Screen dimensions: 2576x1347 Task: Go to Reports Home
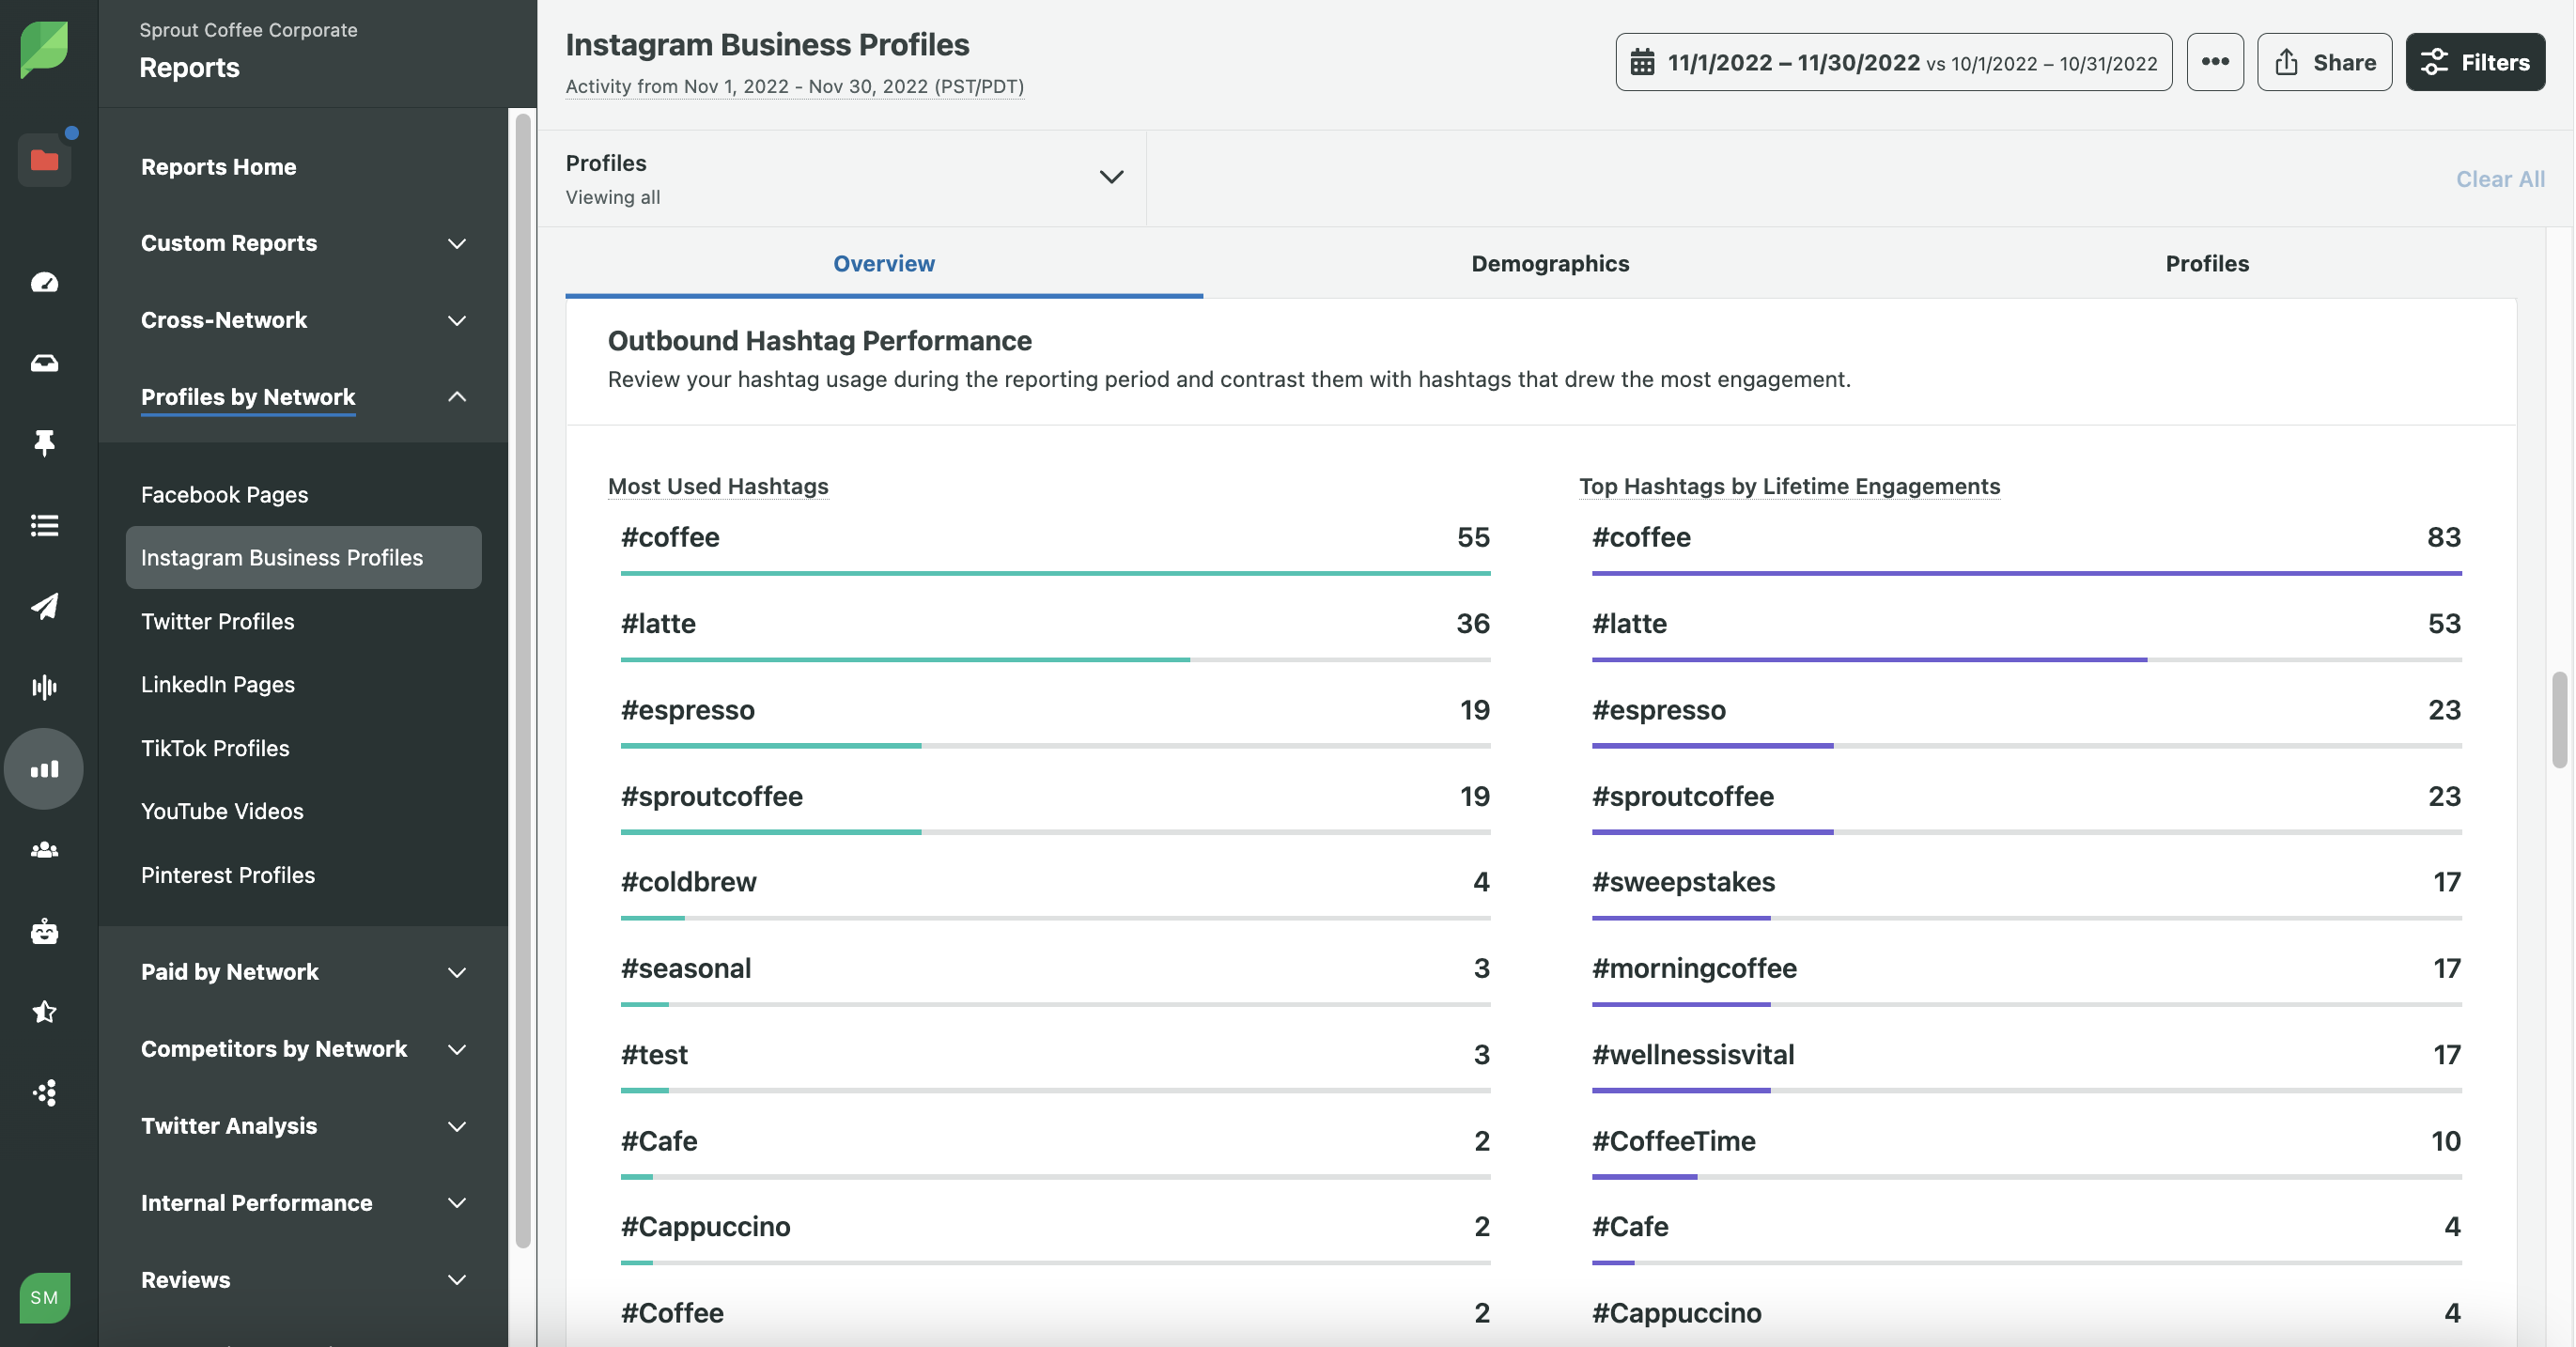(x=218, y=166)
